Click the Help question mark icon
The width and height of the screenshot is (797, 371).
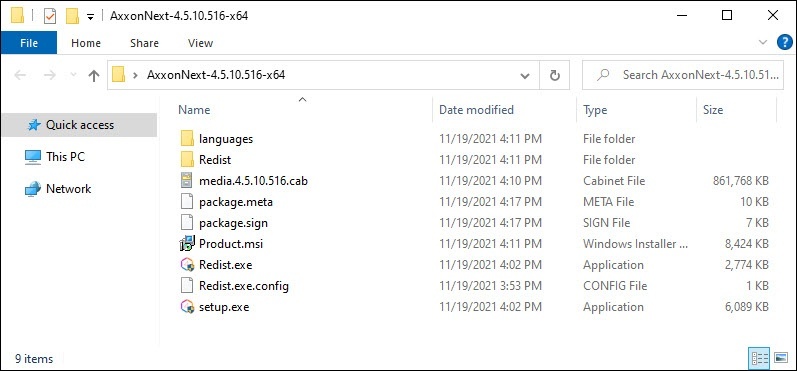pyautogui.click(x=785, y=43)
